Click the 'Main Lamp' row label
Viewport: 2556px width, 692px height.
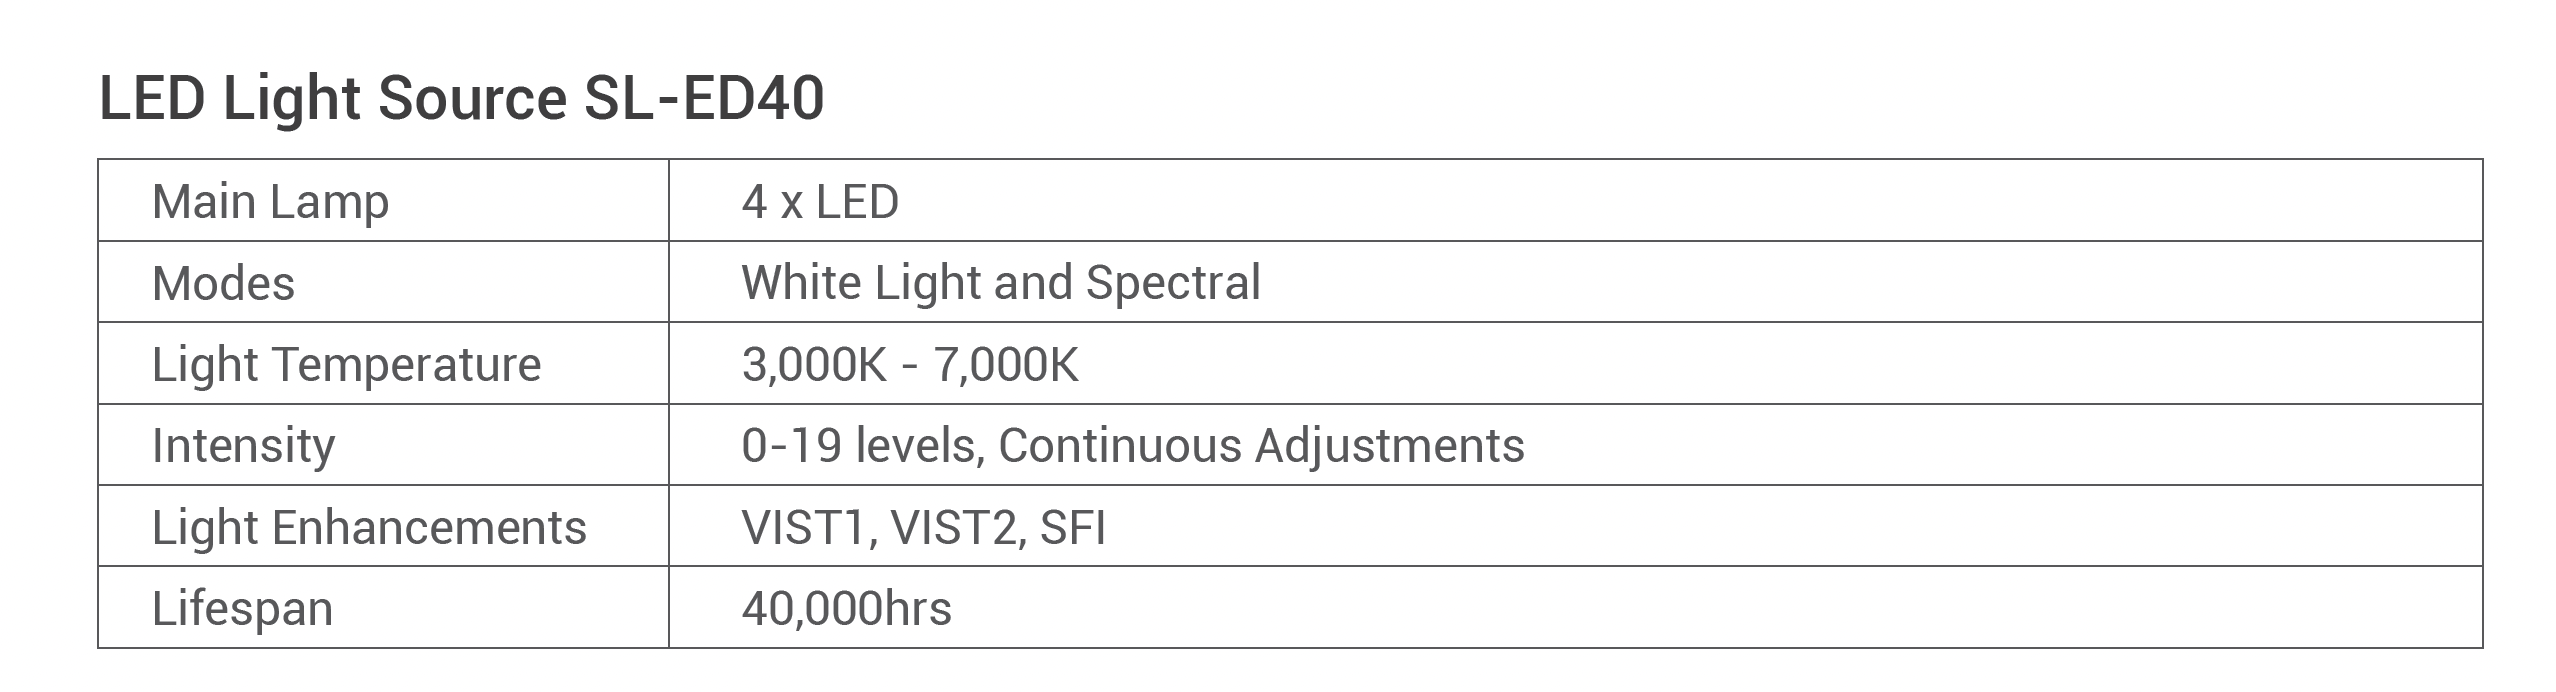pyautogui.click(x=270, y=202)
